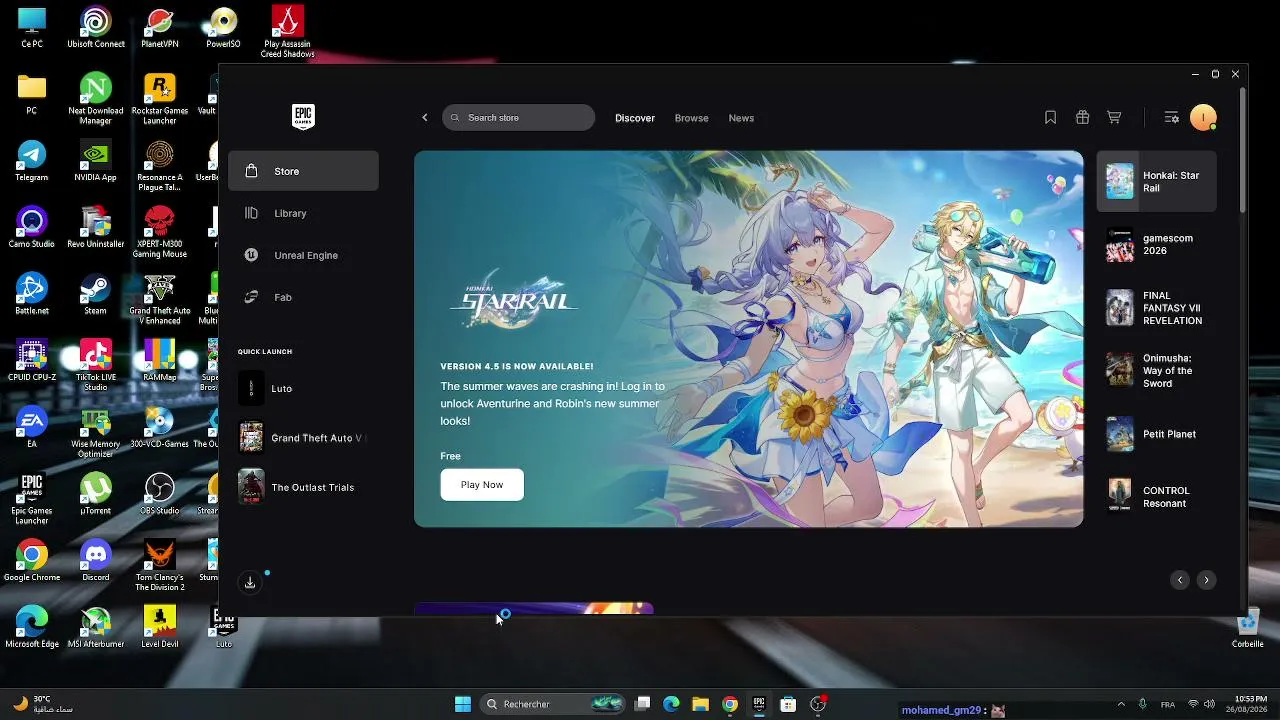This screenshot has width=1280, height=720.
Task: Launch Luto from Quick Launch
Action: coord(303,388)
